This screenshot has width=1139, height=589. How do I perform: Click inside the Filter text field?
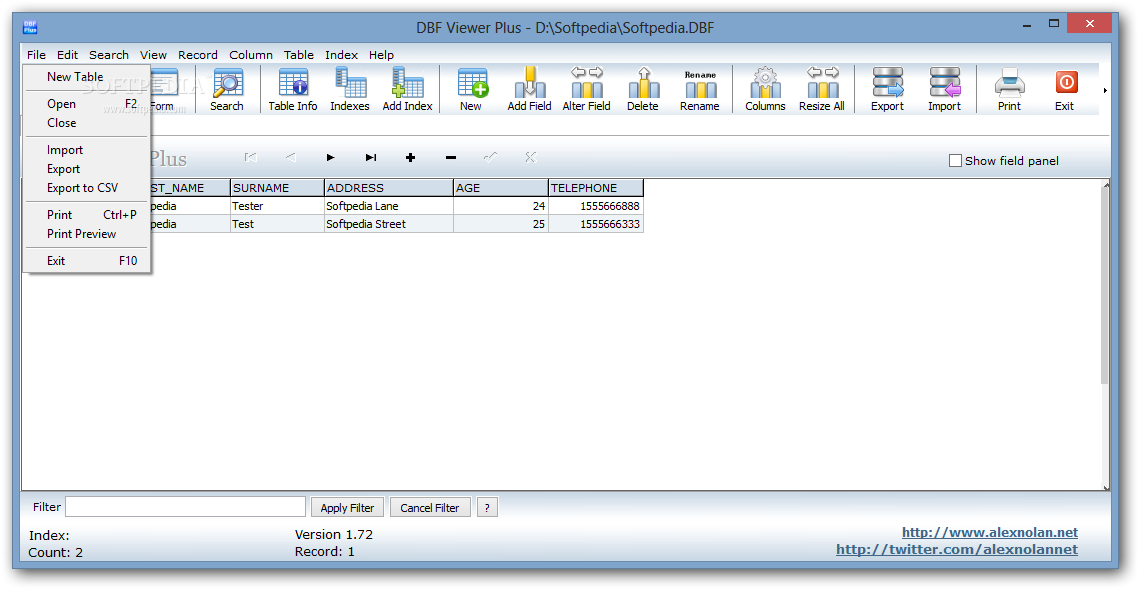pos(185,507)
